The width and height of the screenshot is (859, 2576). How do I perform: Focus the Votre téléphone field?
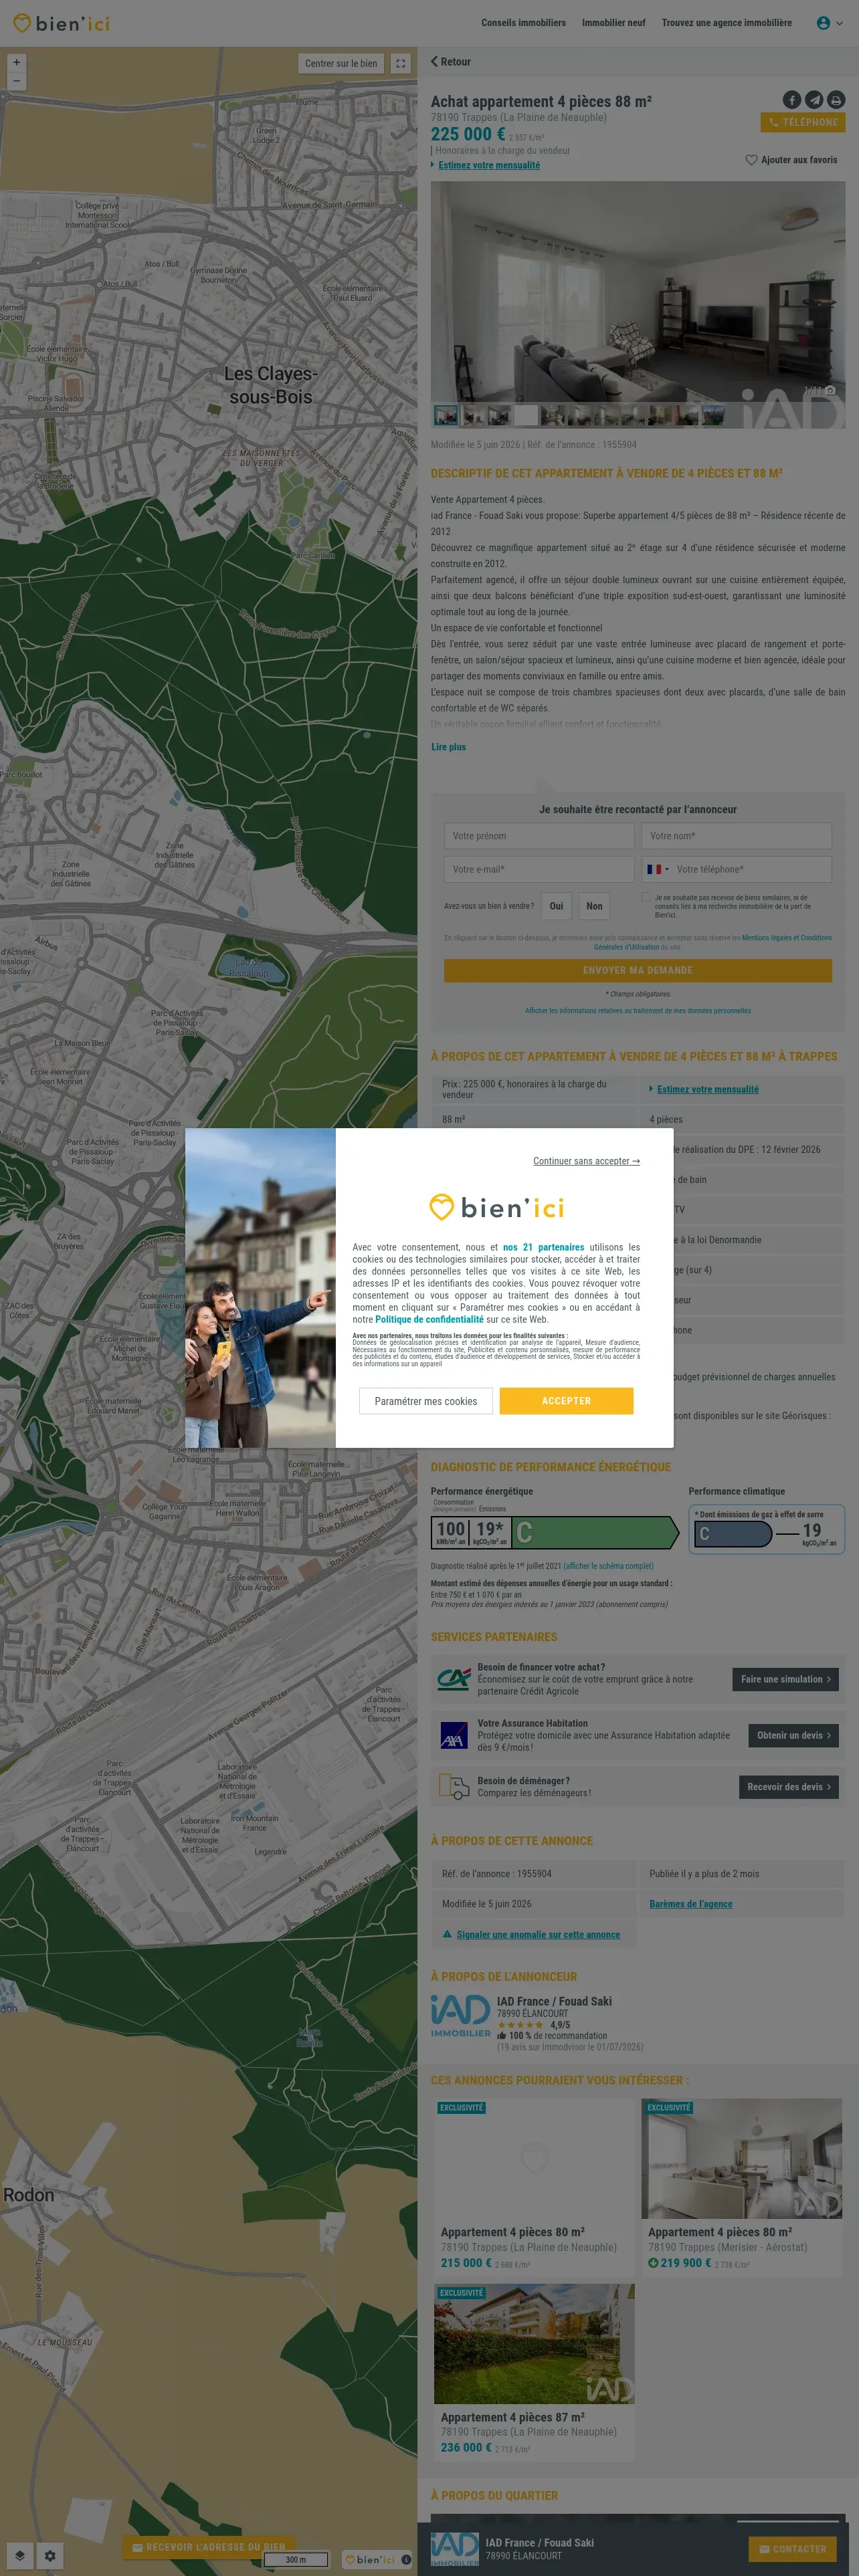(752, 869)
